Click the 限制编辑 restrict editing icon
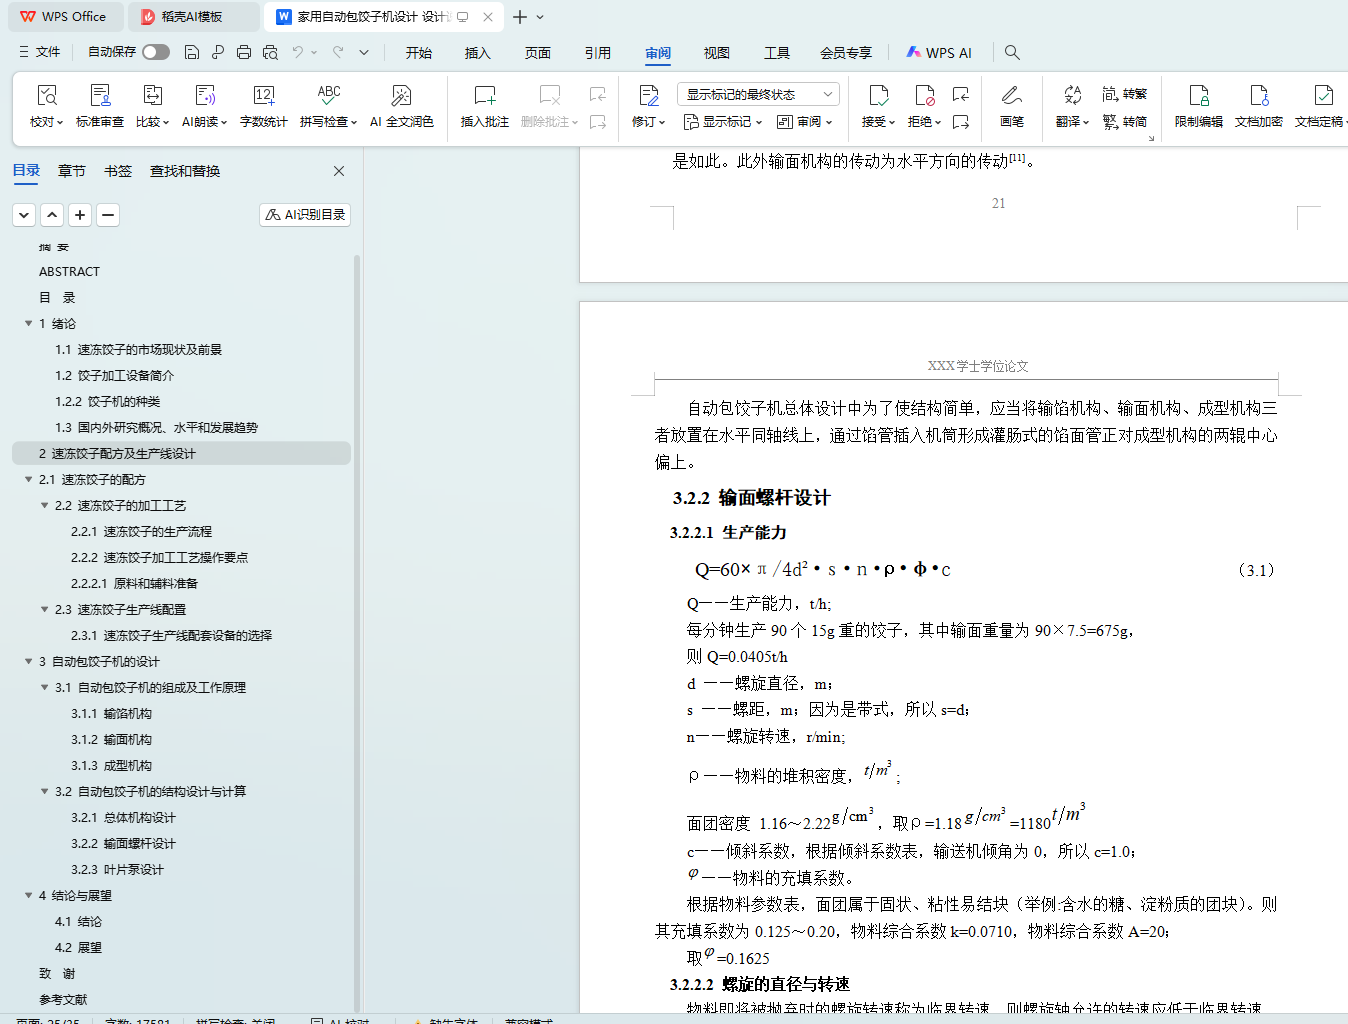This screenshot has height=1024, width=1348. pyautogui.click(x=1198, y=106)
